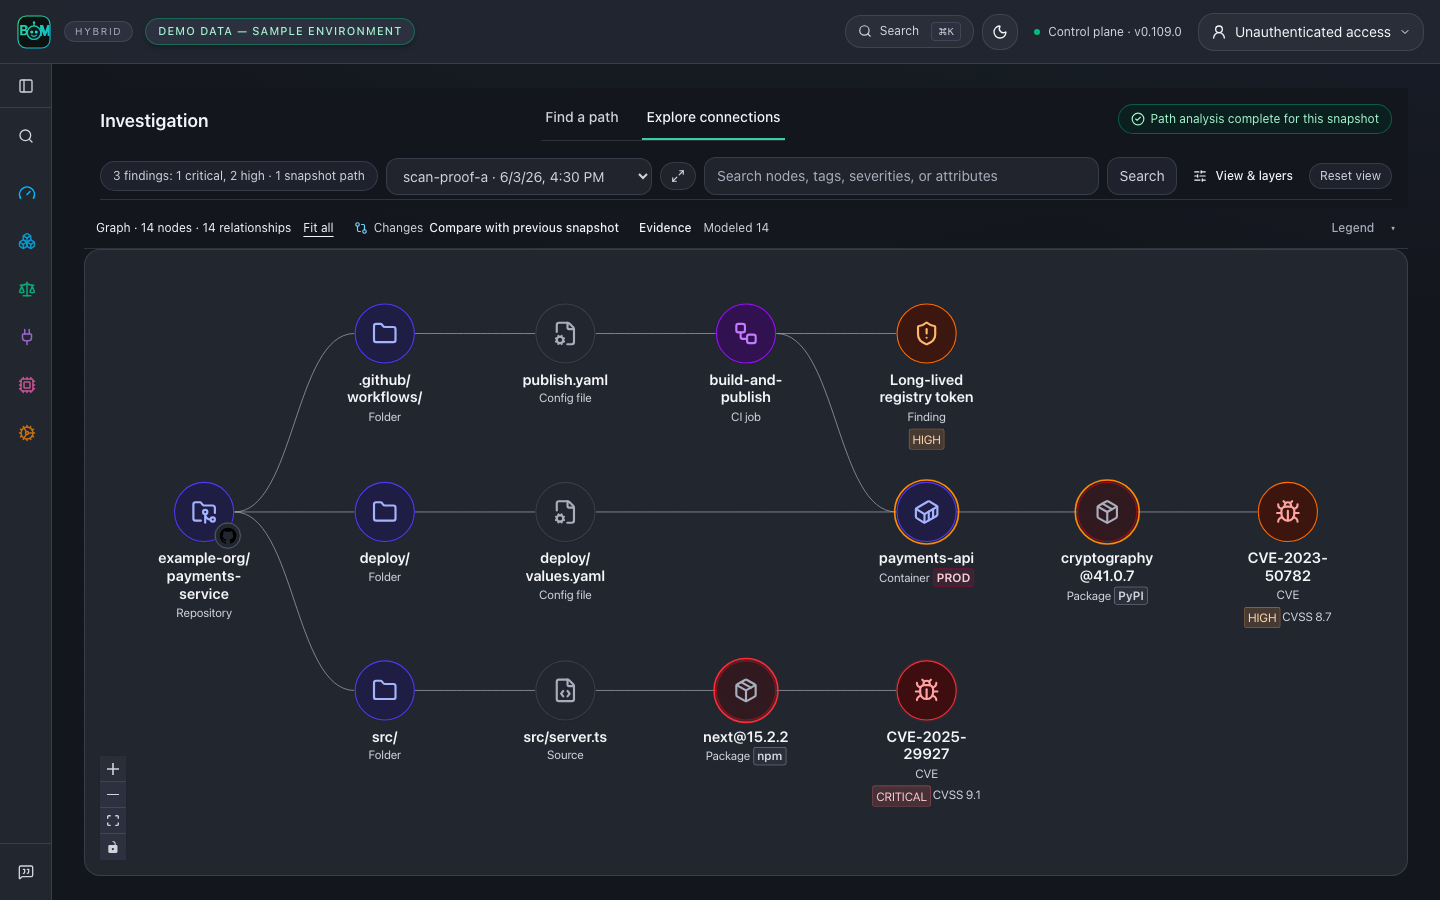
Task: Select the deploy/values.yaml config node
Action: click(565, 512)
